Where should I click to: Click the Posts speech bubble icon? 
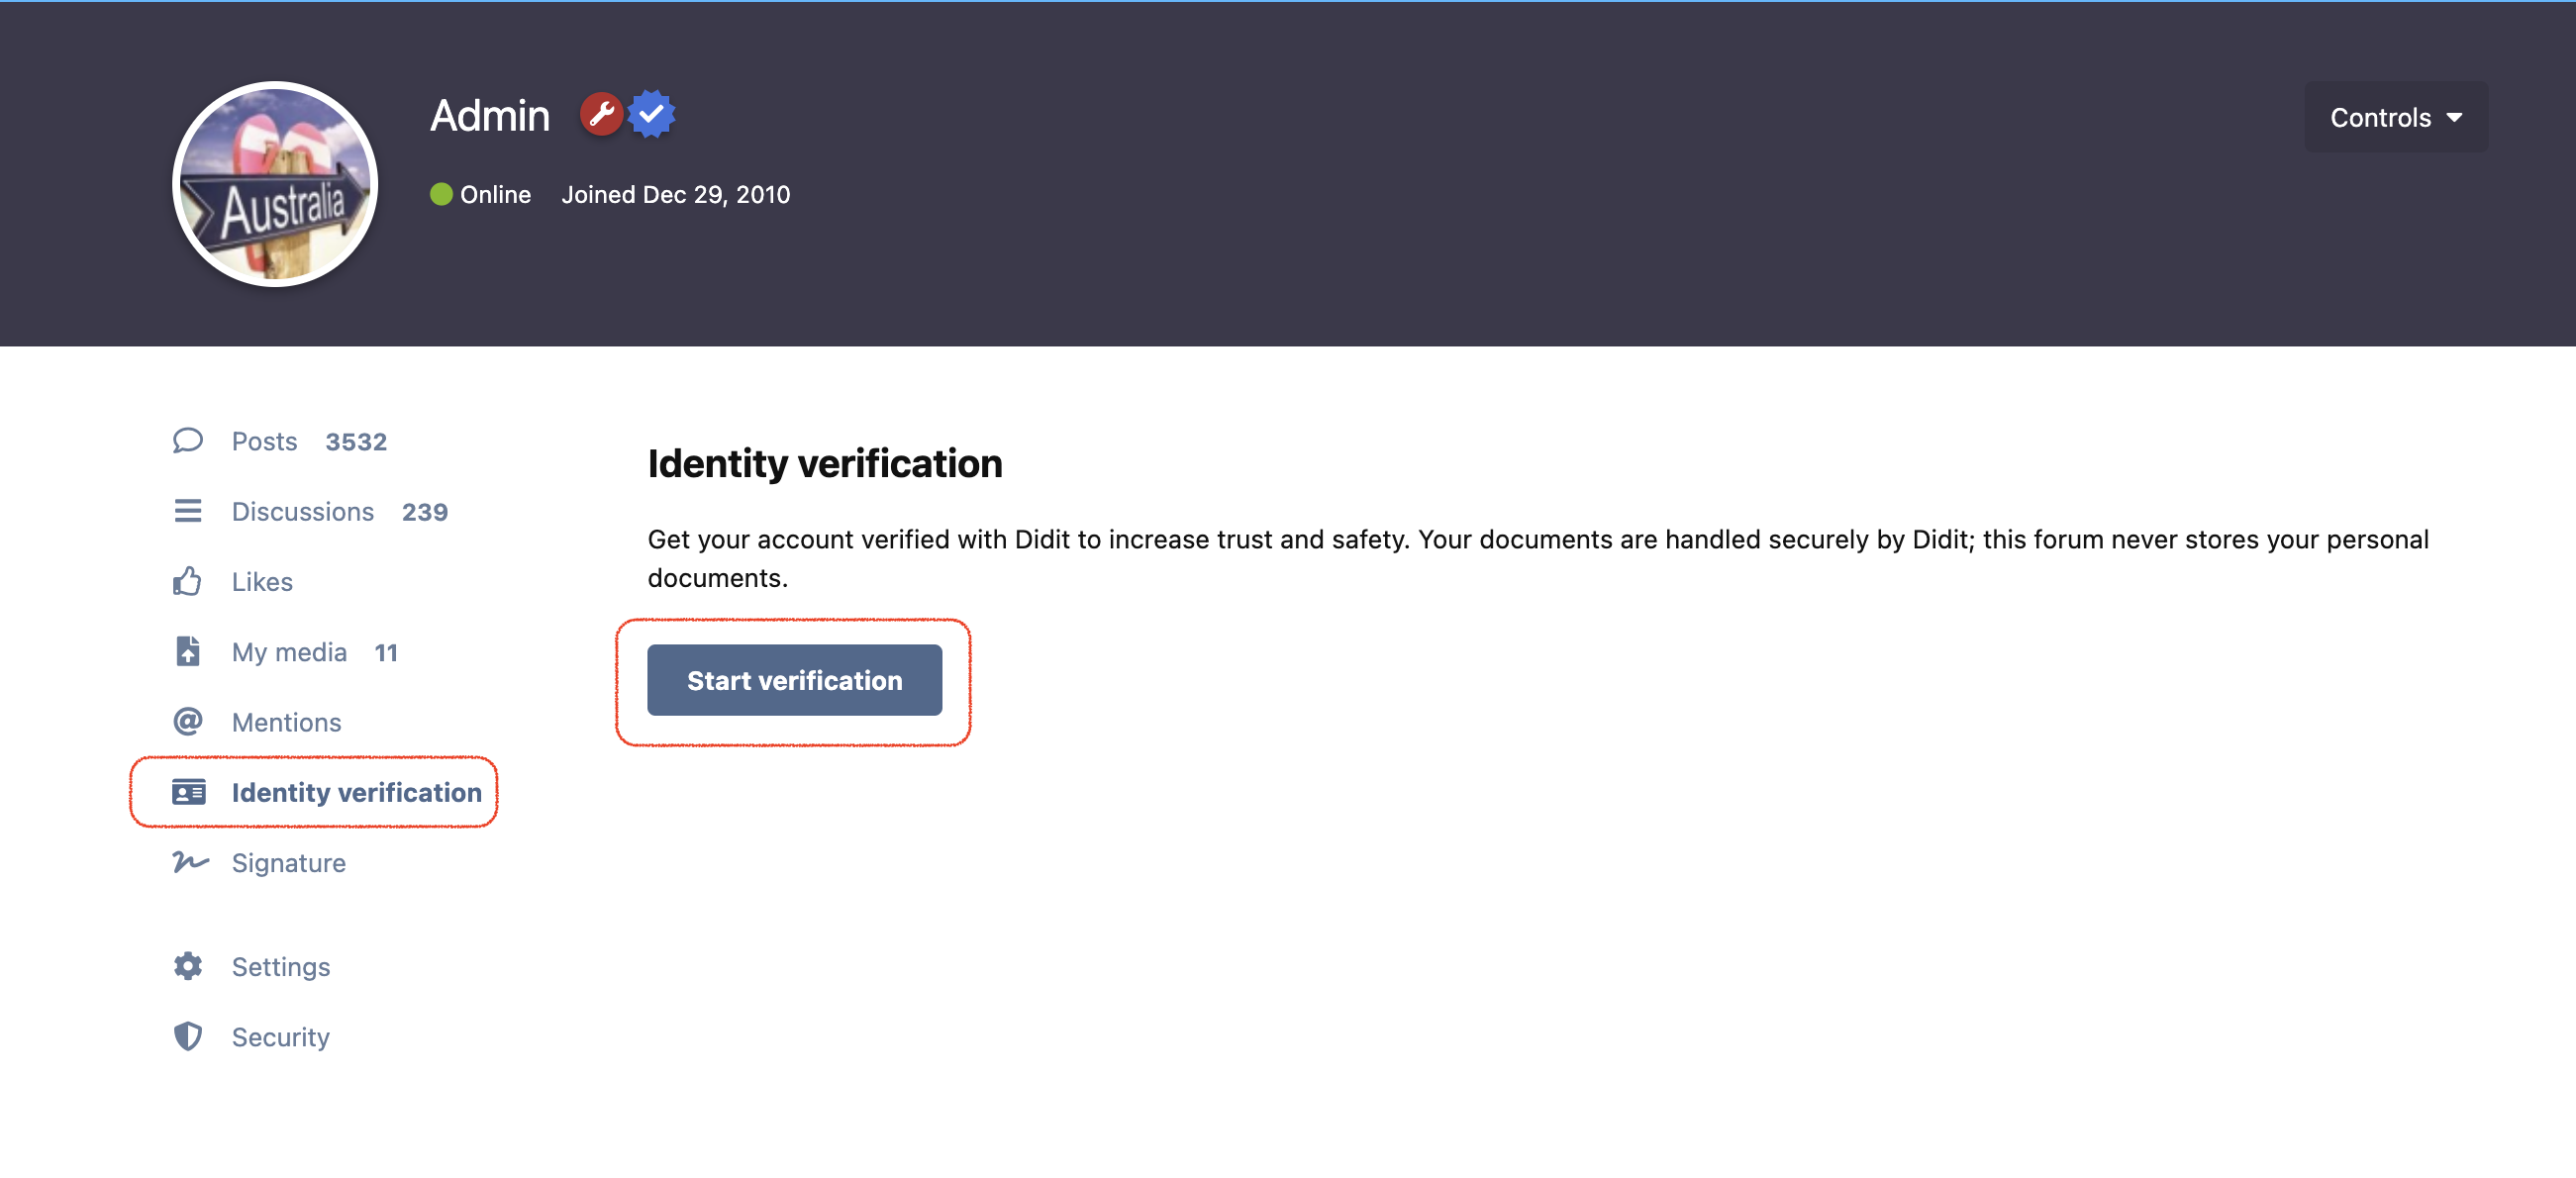pos(187,441)
